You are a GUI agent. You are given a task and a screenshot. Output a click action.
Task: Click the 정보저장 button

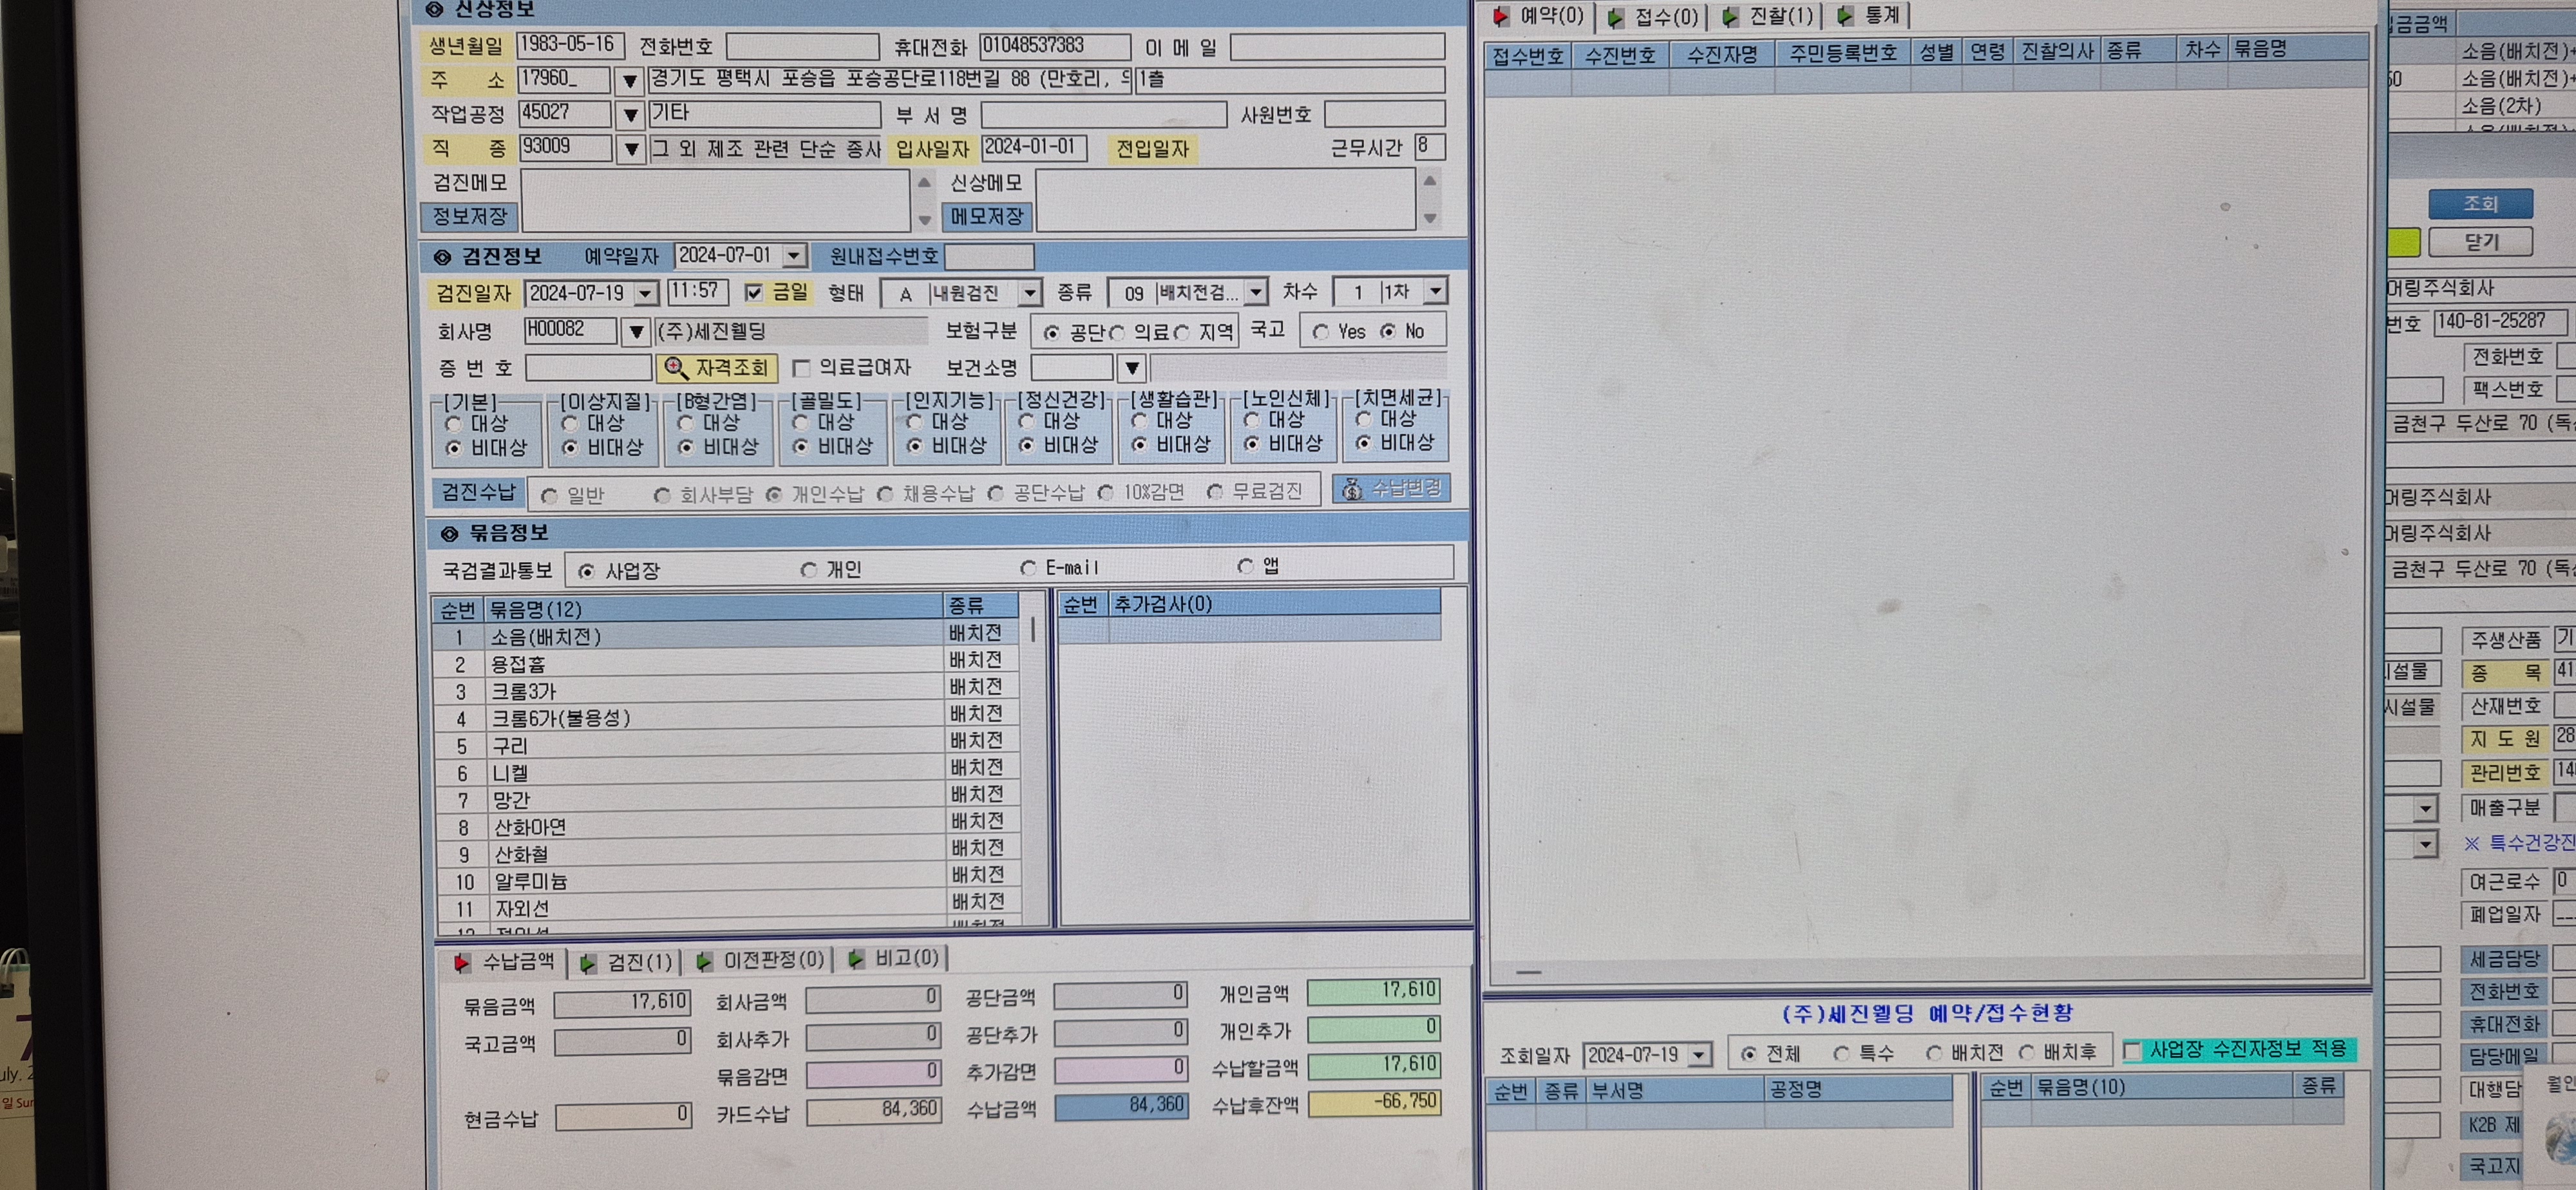[x=469, y=216]
